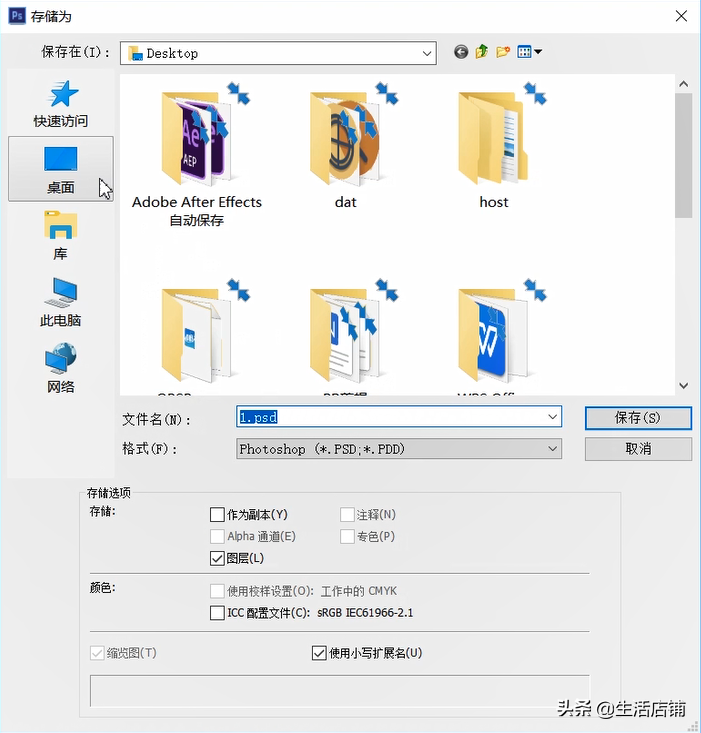
Task: Click the file list scrollbar down arrow
Action: tap(684, 385)
